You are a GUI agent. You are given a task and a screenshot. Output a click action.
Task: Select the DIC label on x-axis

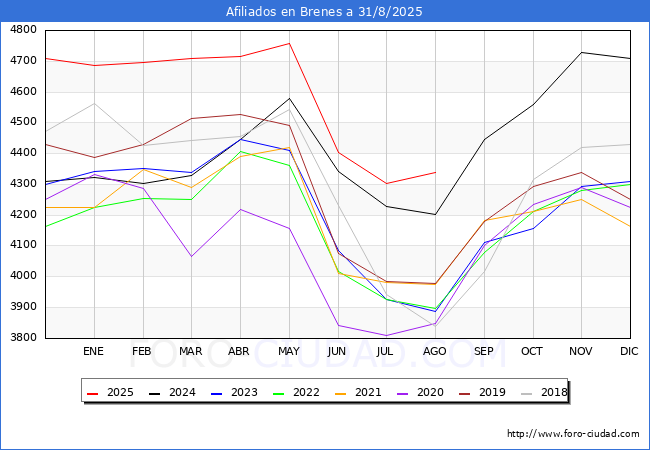coord(630,352)
